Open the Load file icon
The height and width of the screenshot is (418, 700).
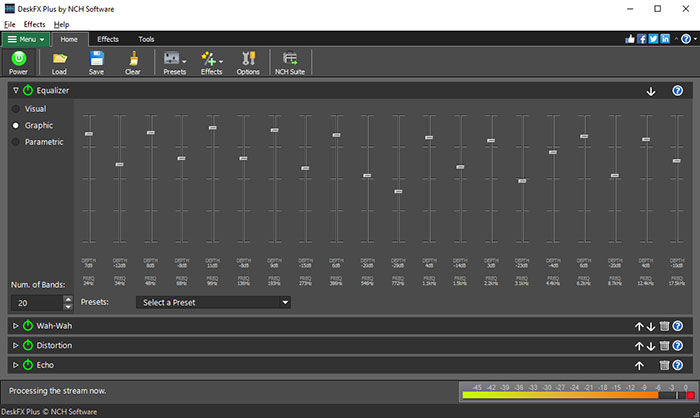tap(59, 62)
